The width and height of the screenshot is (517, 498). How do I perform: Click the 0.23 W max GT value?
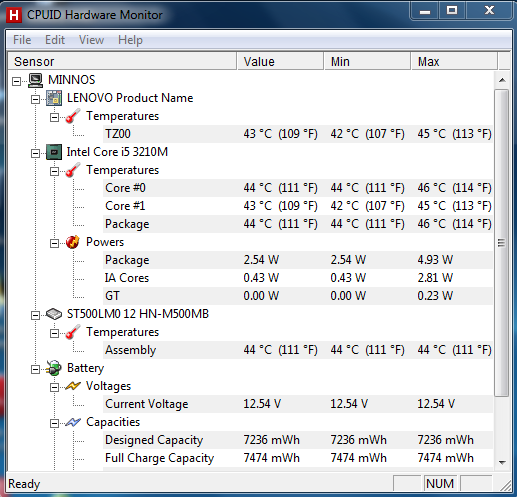point(435,296)
